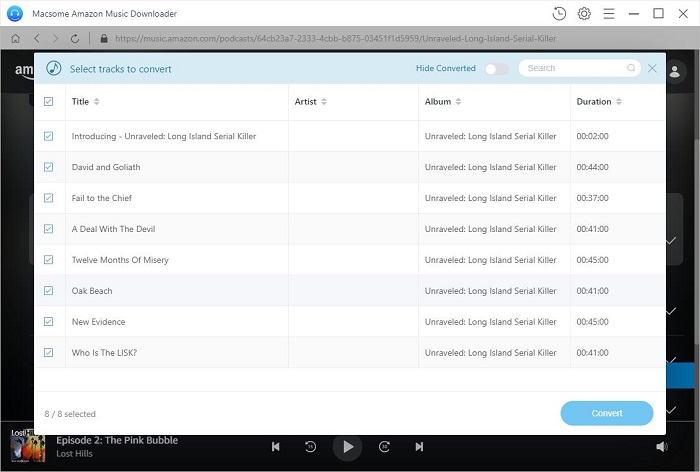The height and width of the screenshot is (472, 700).
Task: Click the Title column header
Action: pos(80,101)
